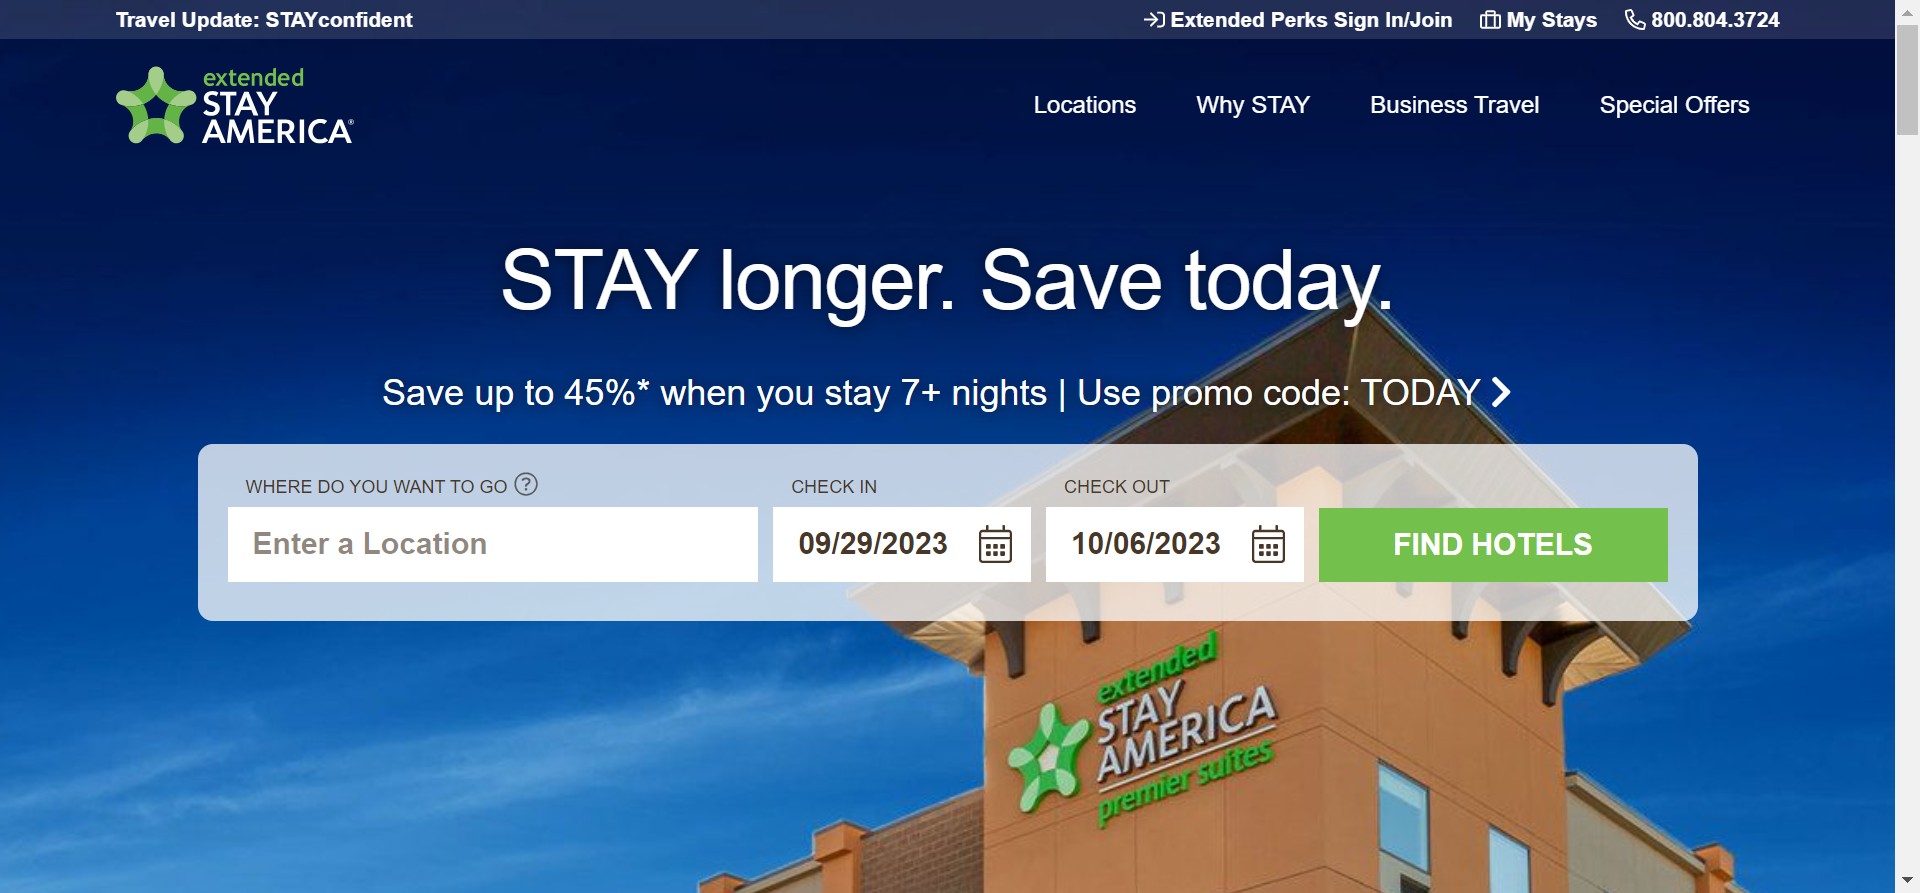
Task: Open the Locations menu
Action: (x=1085, y=105)
